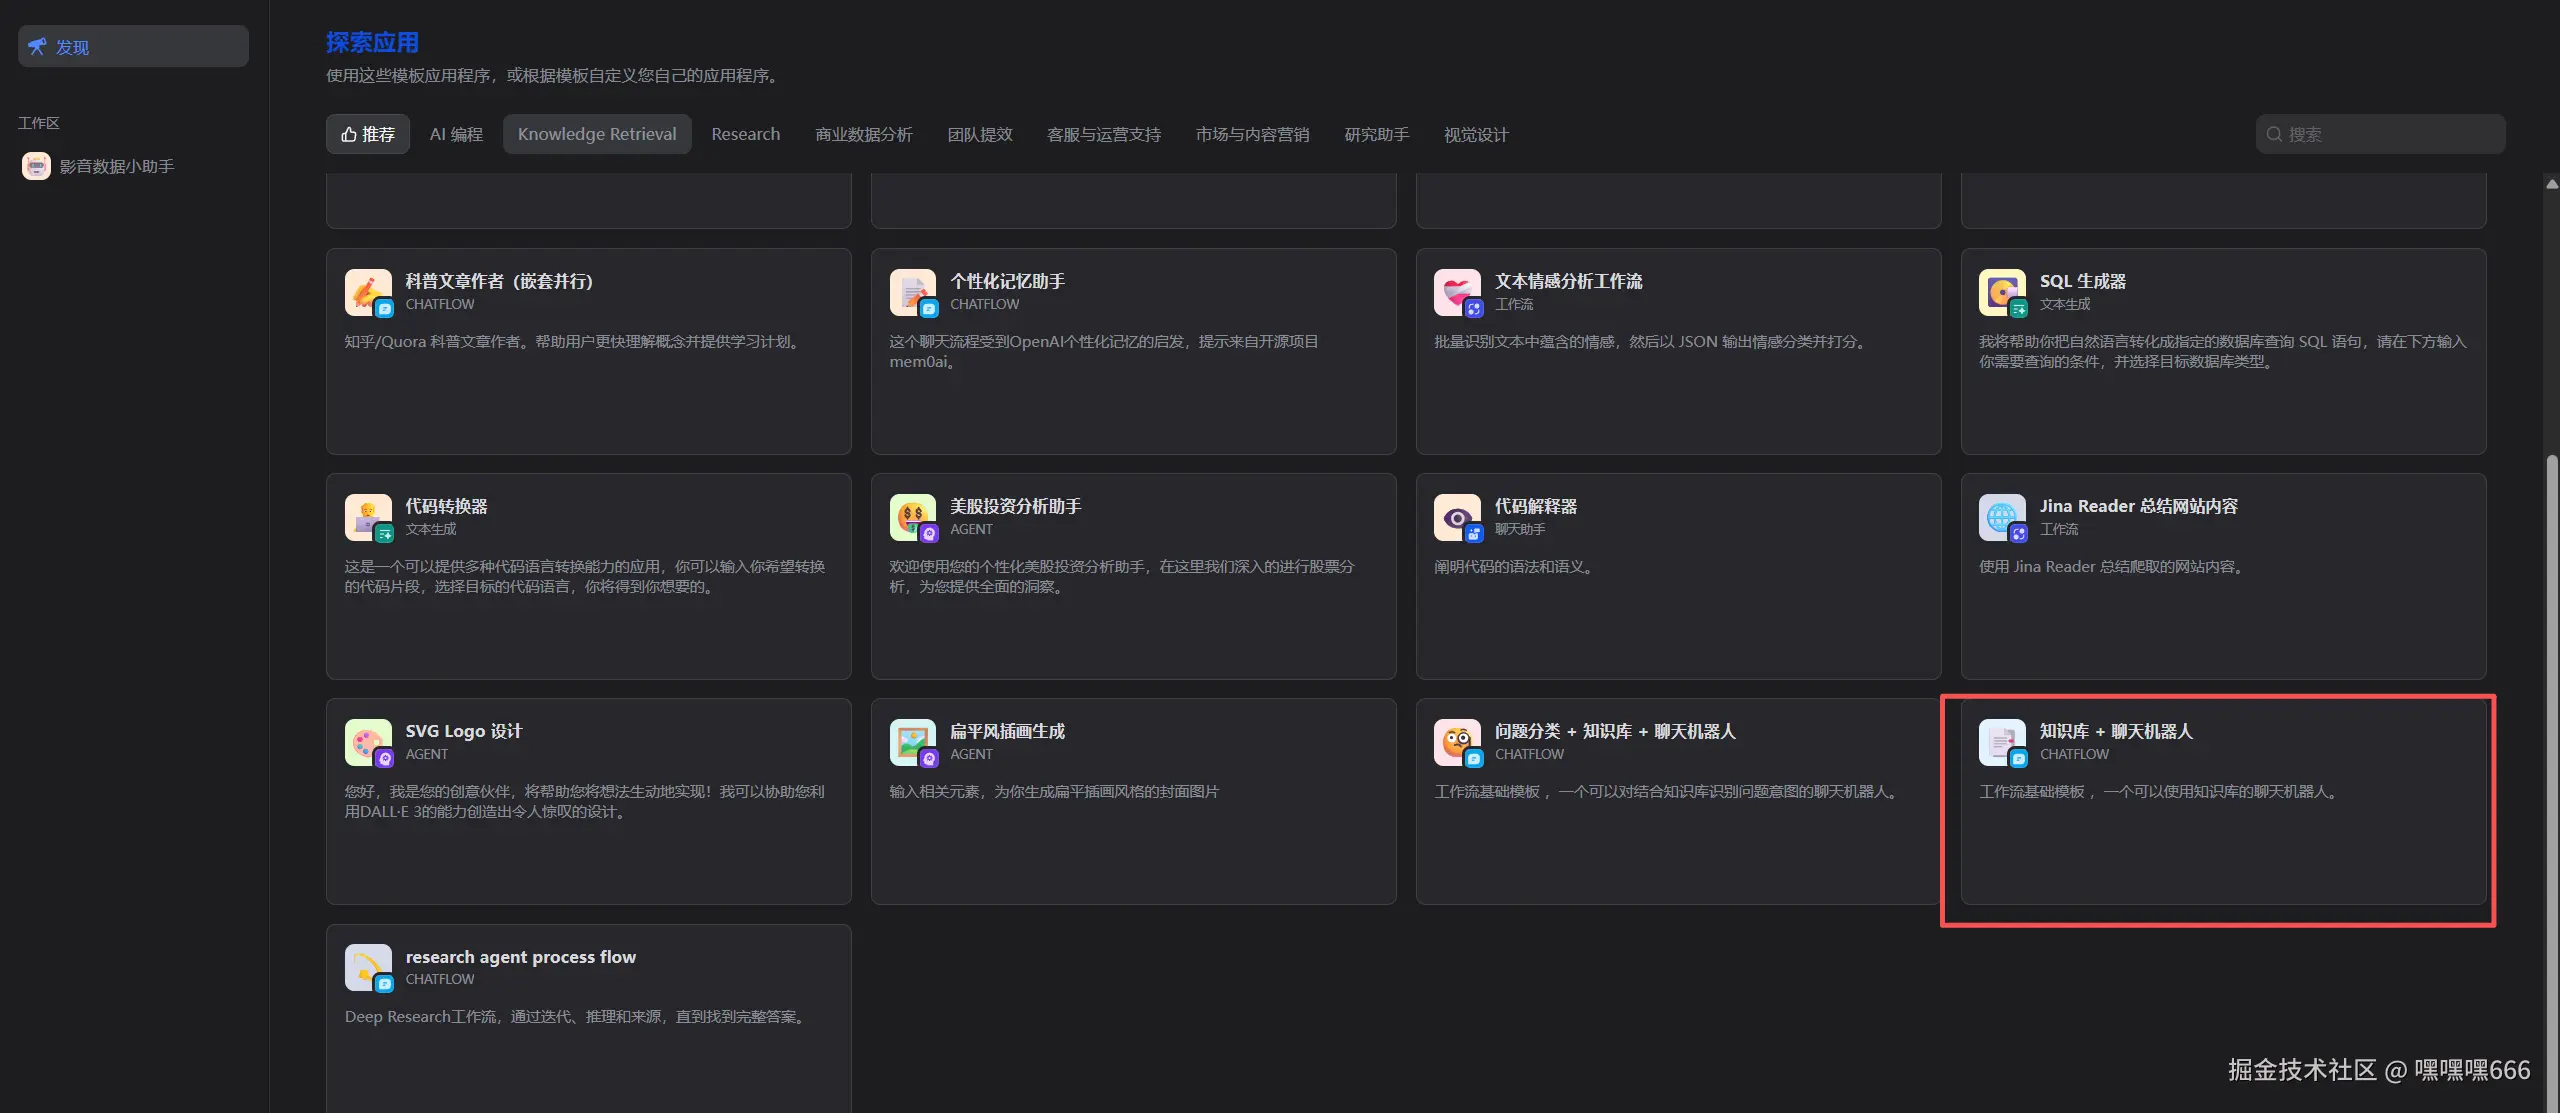This screenshot has height=1113, width=2560.
Task: Click the 个性化记忆助手 app icon
Action: 913,292
